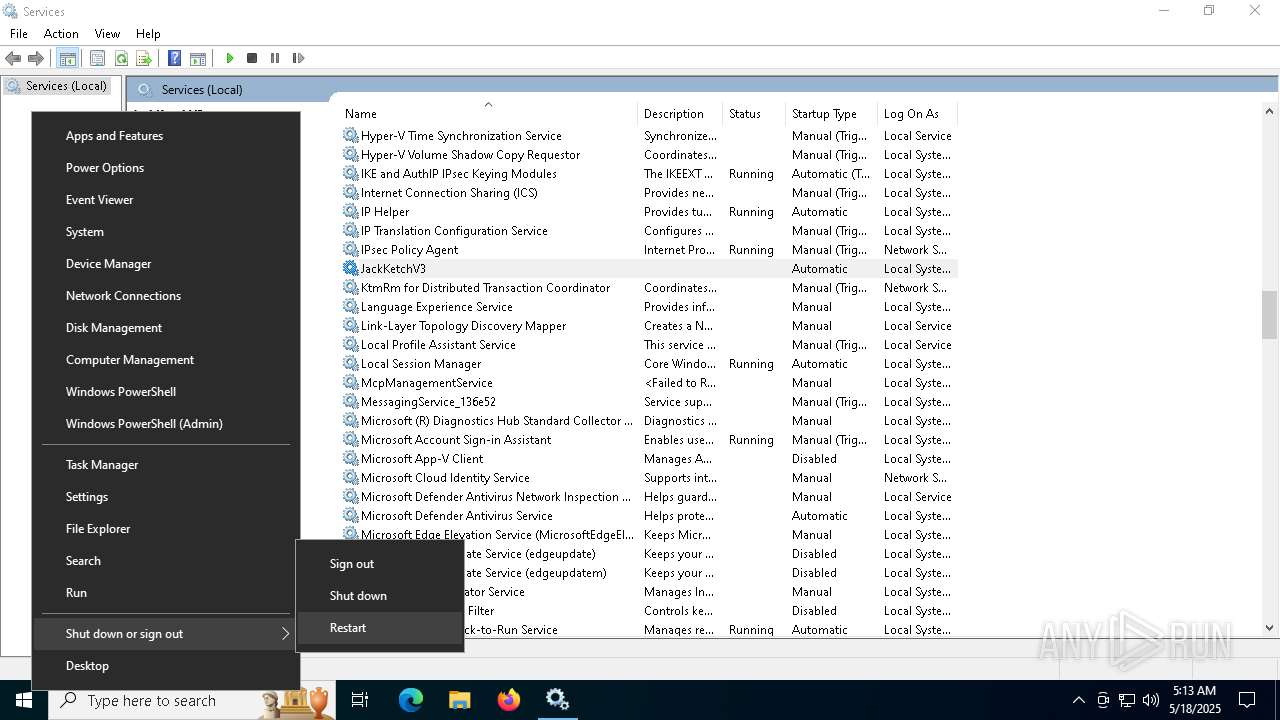
Task: Open the Action Center notification icon
Action: point(1247,700)
